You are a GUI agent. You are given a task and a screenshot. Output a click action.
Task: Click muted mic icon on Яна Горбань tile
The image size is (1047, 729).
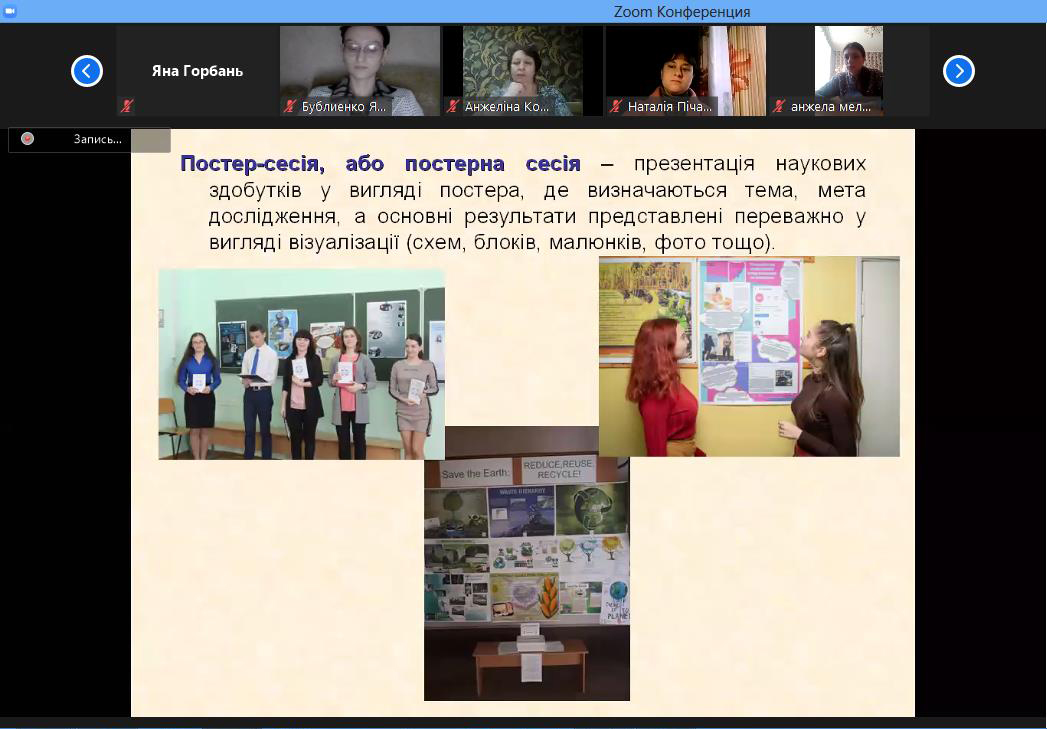[127, 106]
